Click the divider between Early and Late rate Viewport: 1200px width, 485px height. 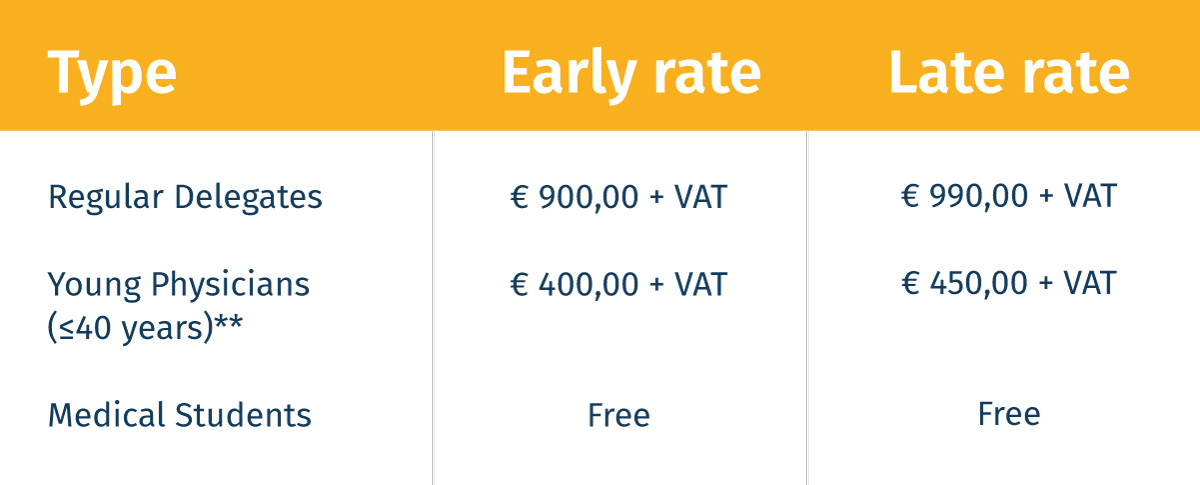[x=807, y=300]
